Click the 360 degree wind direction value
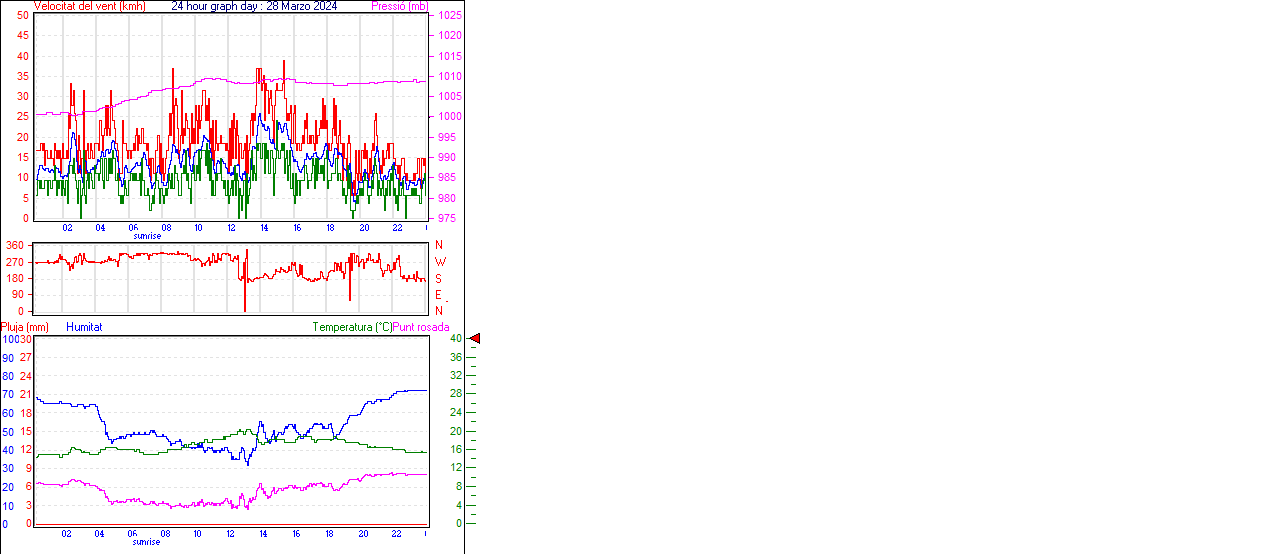 pos(14,245)
